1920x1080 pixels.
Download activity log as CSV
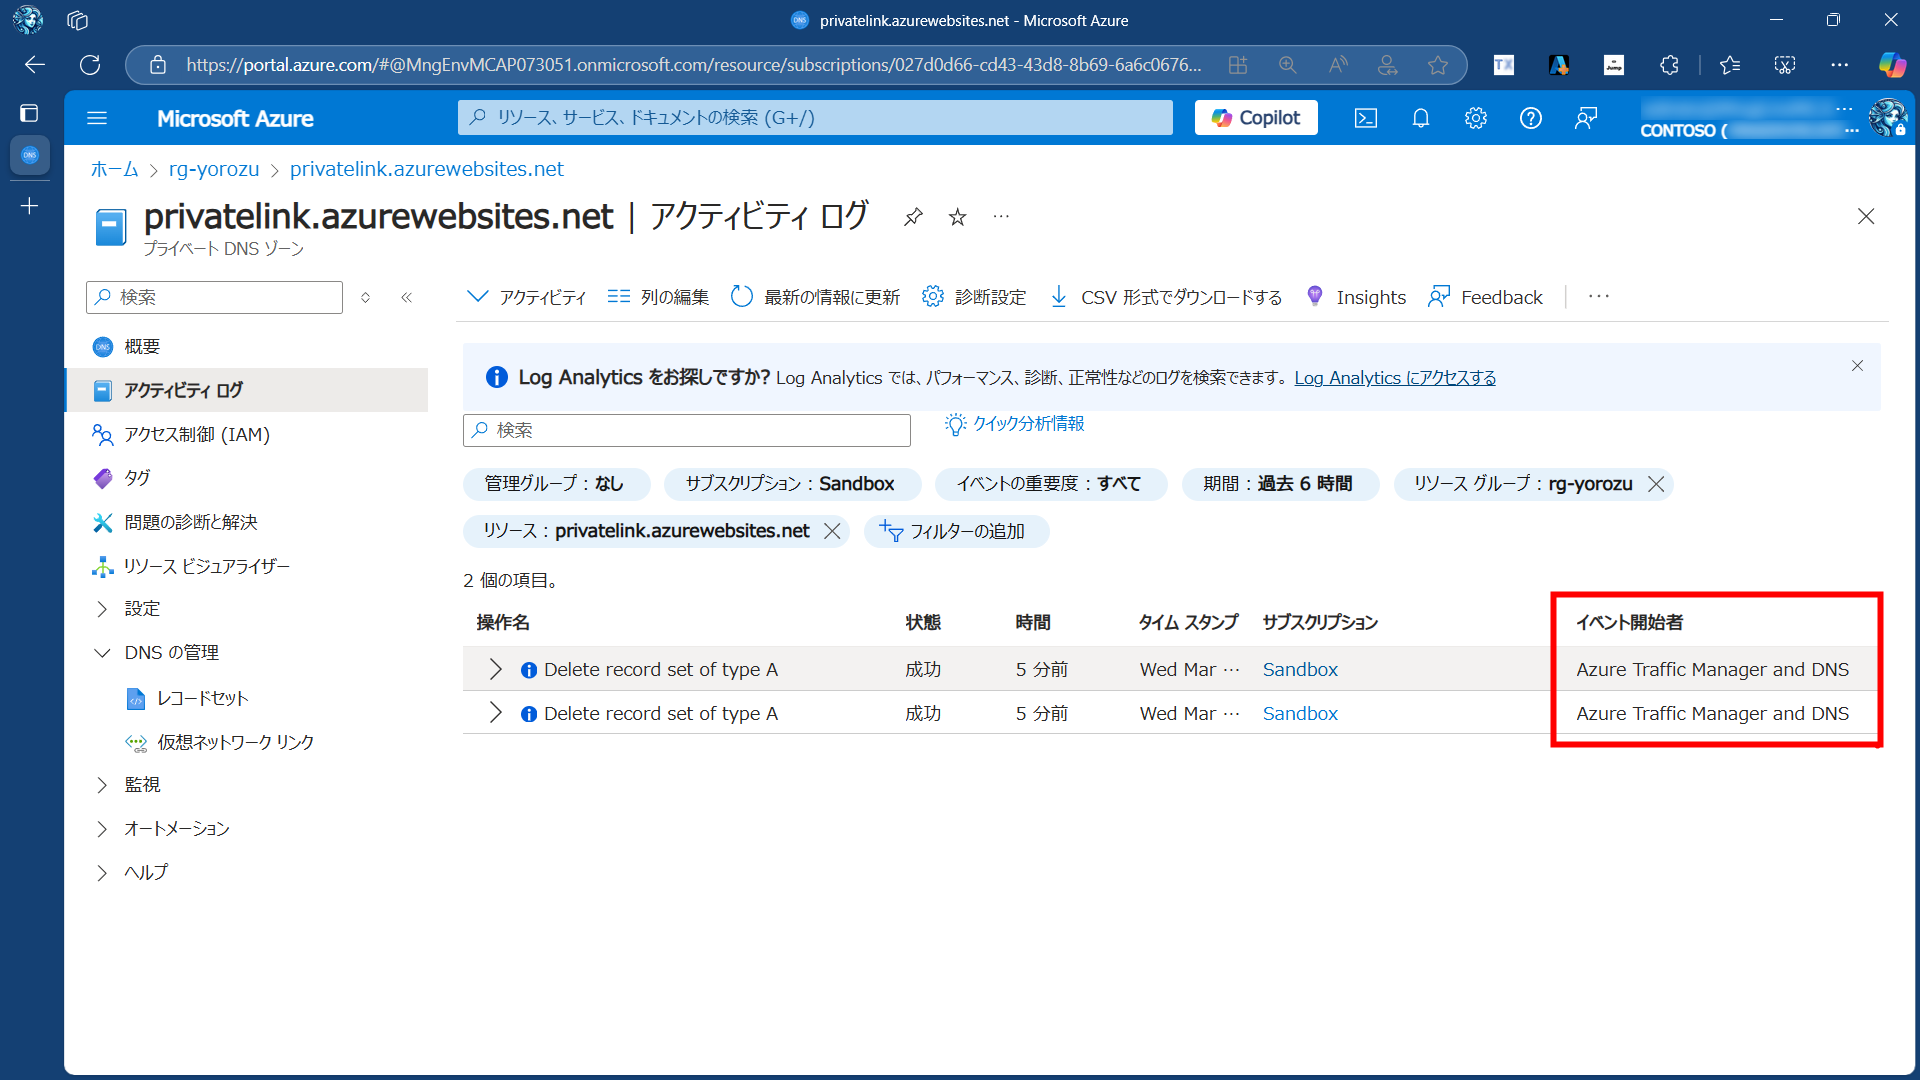(1166, 297)
